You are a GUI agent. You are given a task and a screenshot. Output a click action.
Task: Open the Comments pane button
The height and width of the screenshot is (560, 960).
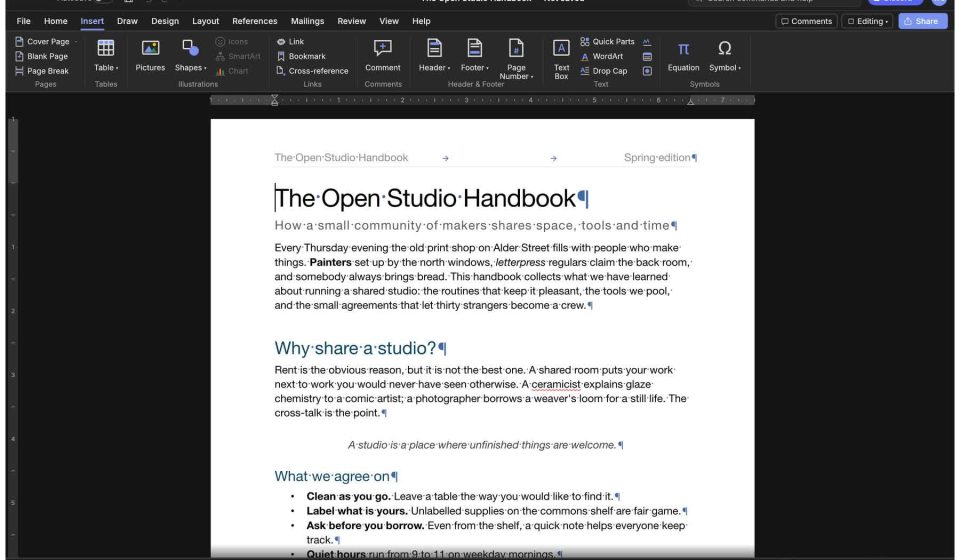806,21
